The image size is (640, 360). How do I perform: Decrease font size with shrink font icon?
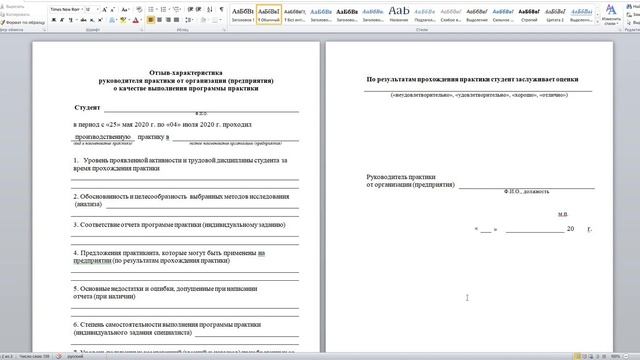[113, 9]
